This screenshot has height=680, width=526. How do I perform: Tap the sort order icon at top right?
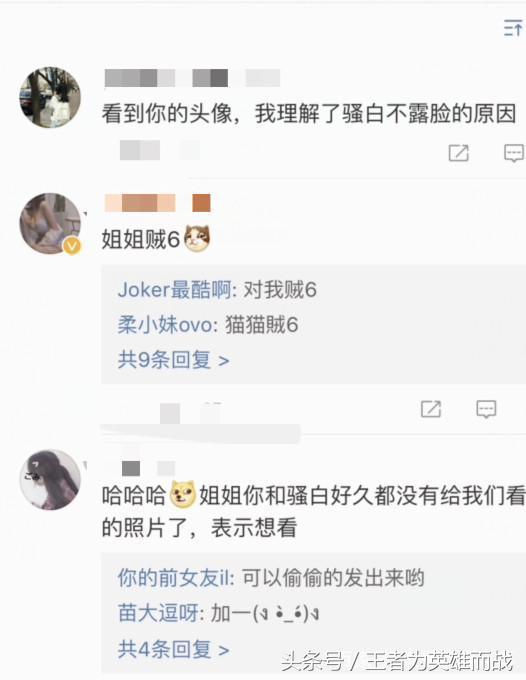tap(513, 29)
